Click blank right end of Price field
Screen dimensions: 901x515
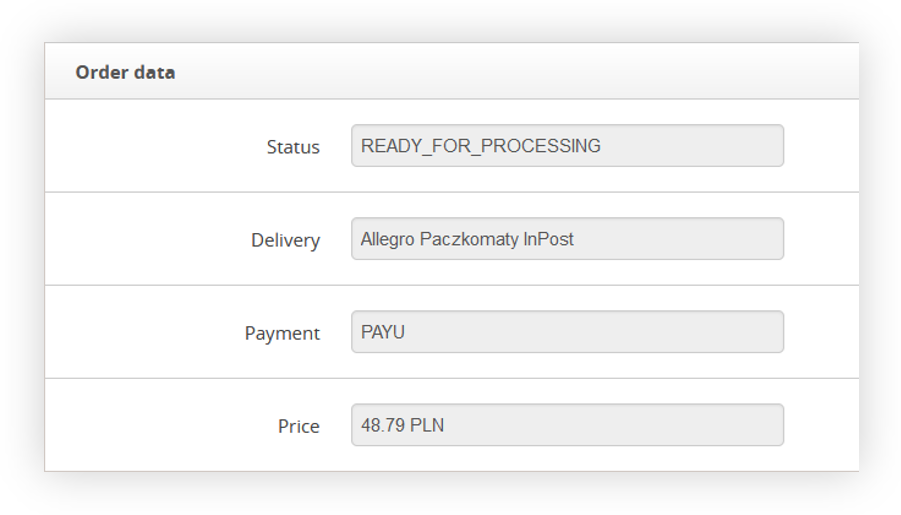740,425
